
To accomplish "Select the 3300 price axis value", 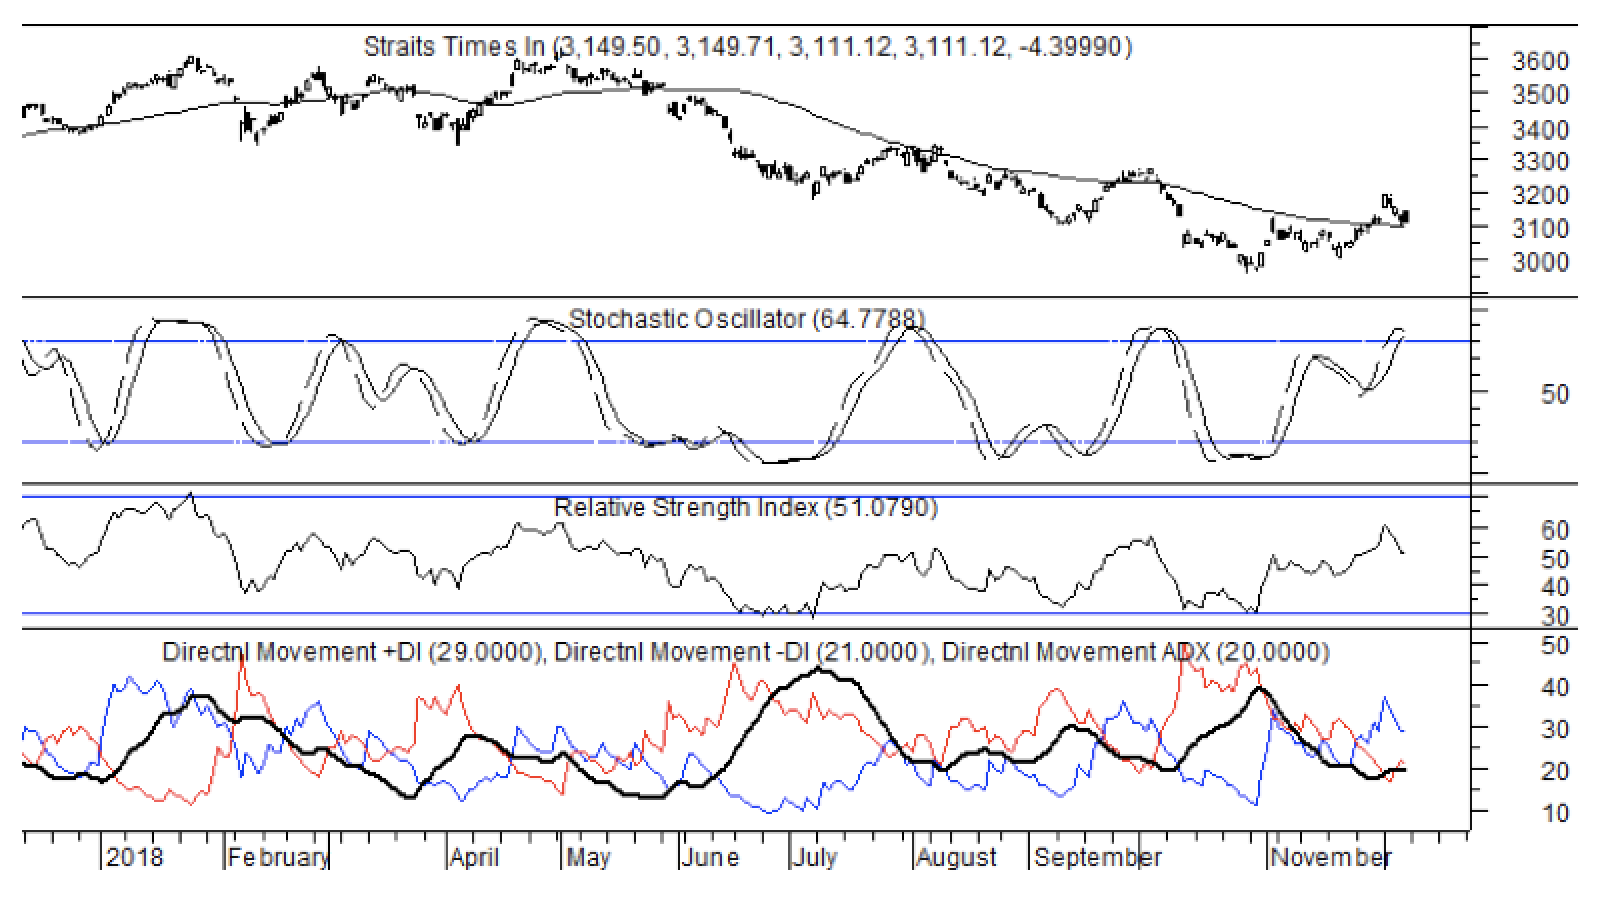I will click(1540, 161).
